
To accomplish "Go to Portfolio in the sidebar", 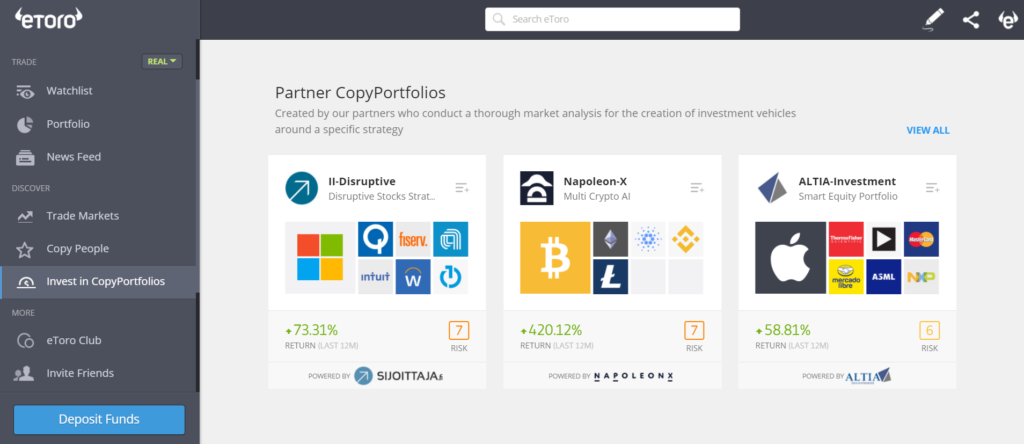I will tap(68, 124).
